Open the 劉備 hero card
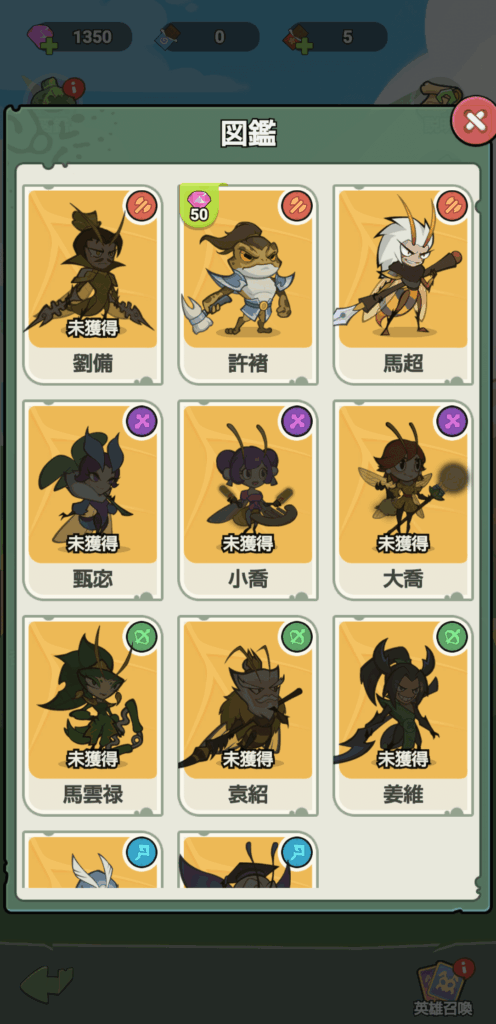496x1024 pixels. click(93, 285)
